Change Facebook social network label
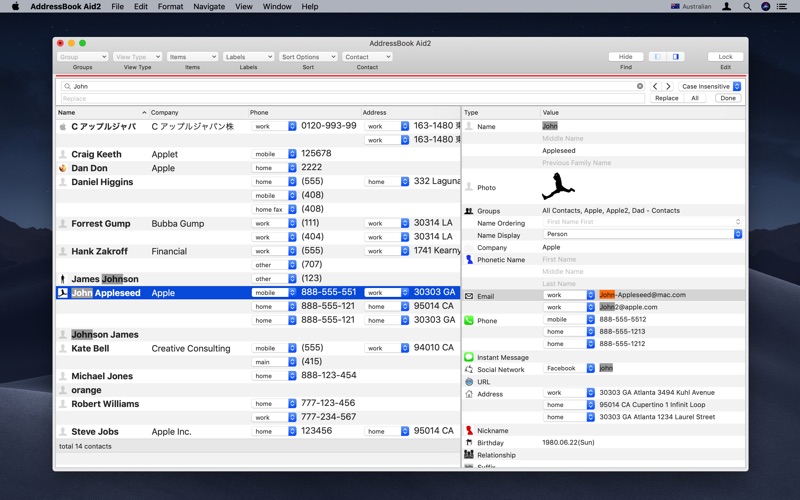 pos(569,368)
